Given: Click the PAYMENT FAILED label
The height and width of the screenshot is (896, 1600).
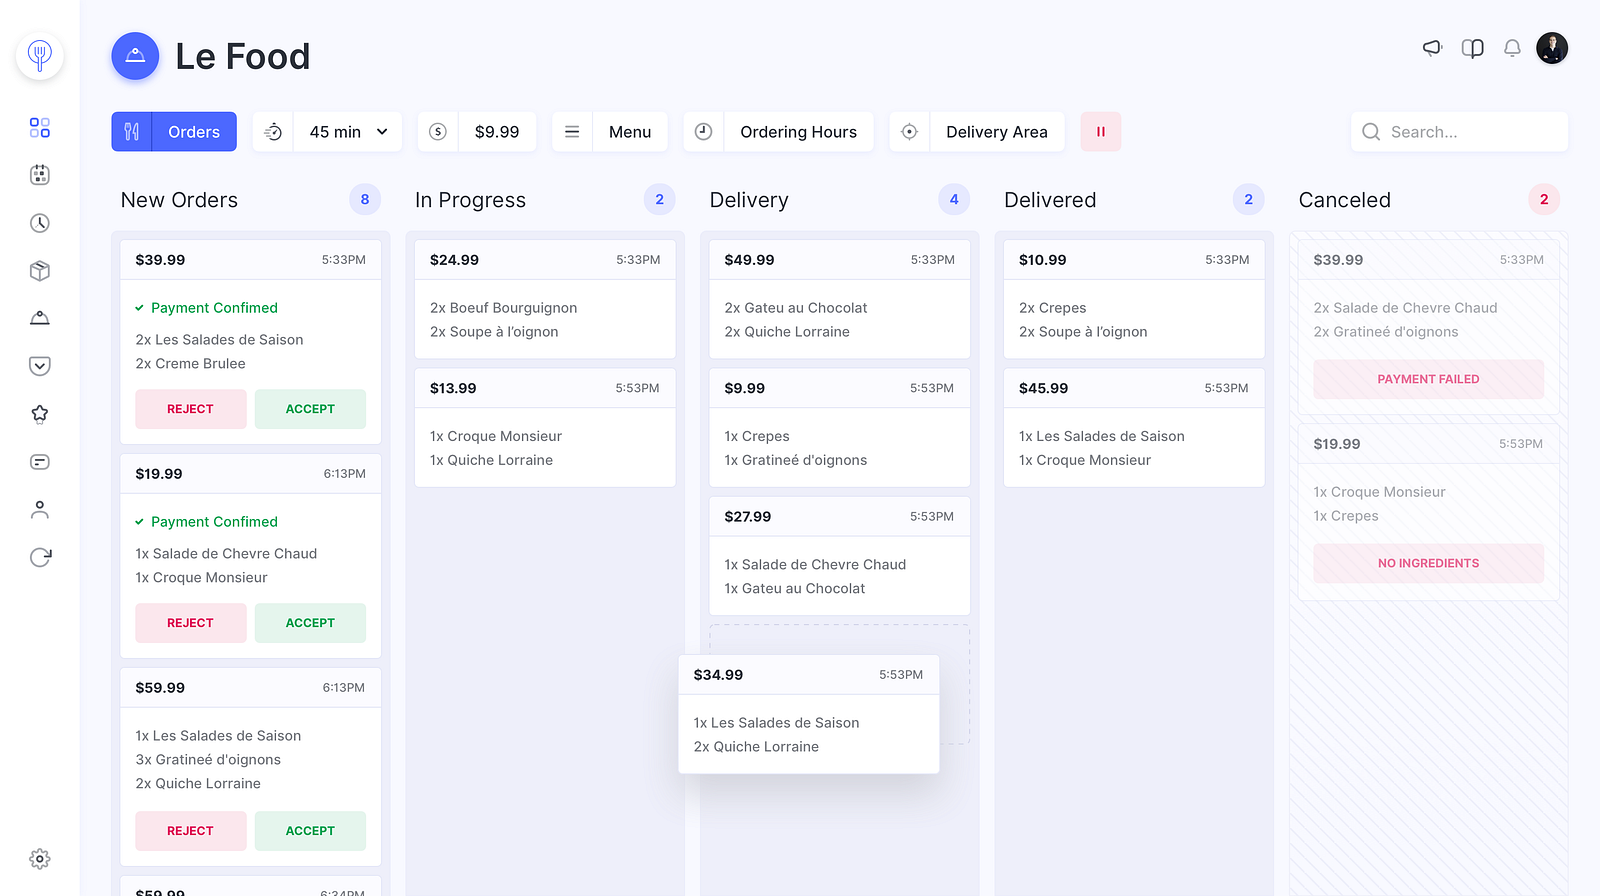Looking at the screenshot, I should 1428,379.
